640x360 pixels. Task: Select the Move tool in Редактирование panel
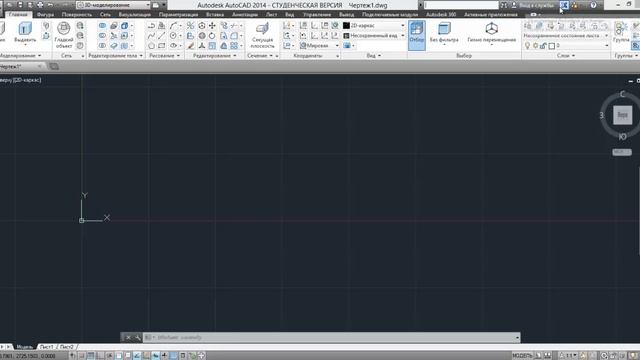click(212, 25)
